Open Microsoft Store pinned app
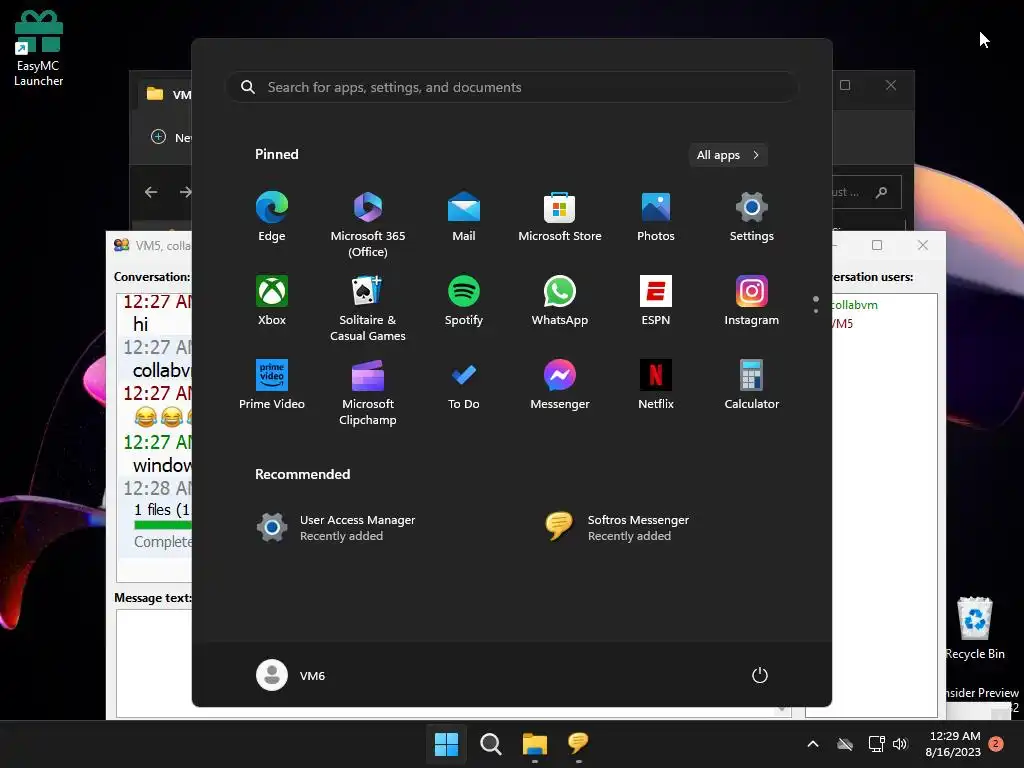This screenshot has height=768, width=1024. 560,217
